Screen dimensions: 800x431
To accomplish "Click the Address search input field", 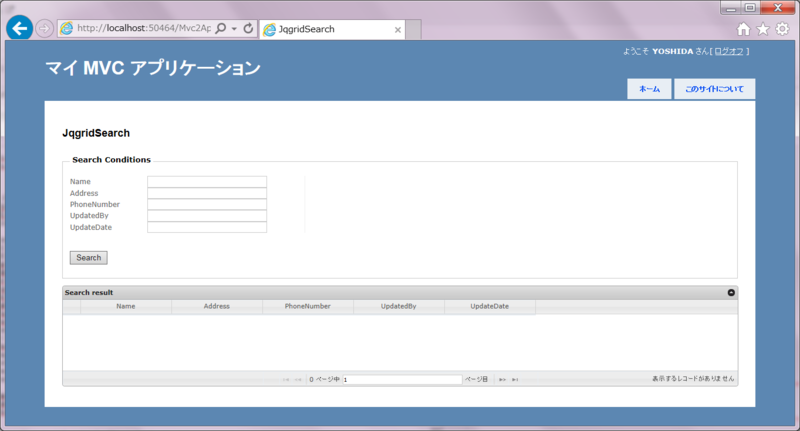I will tap(207, 193).
